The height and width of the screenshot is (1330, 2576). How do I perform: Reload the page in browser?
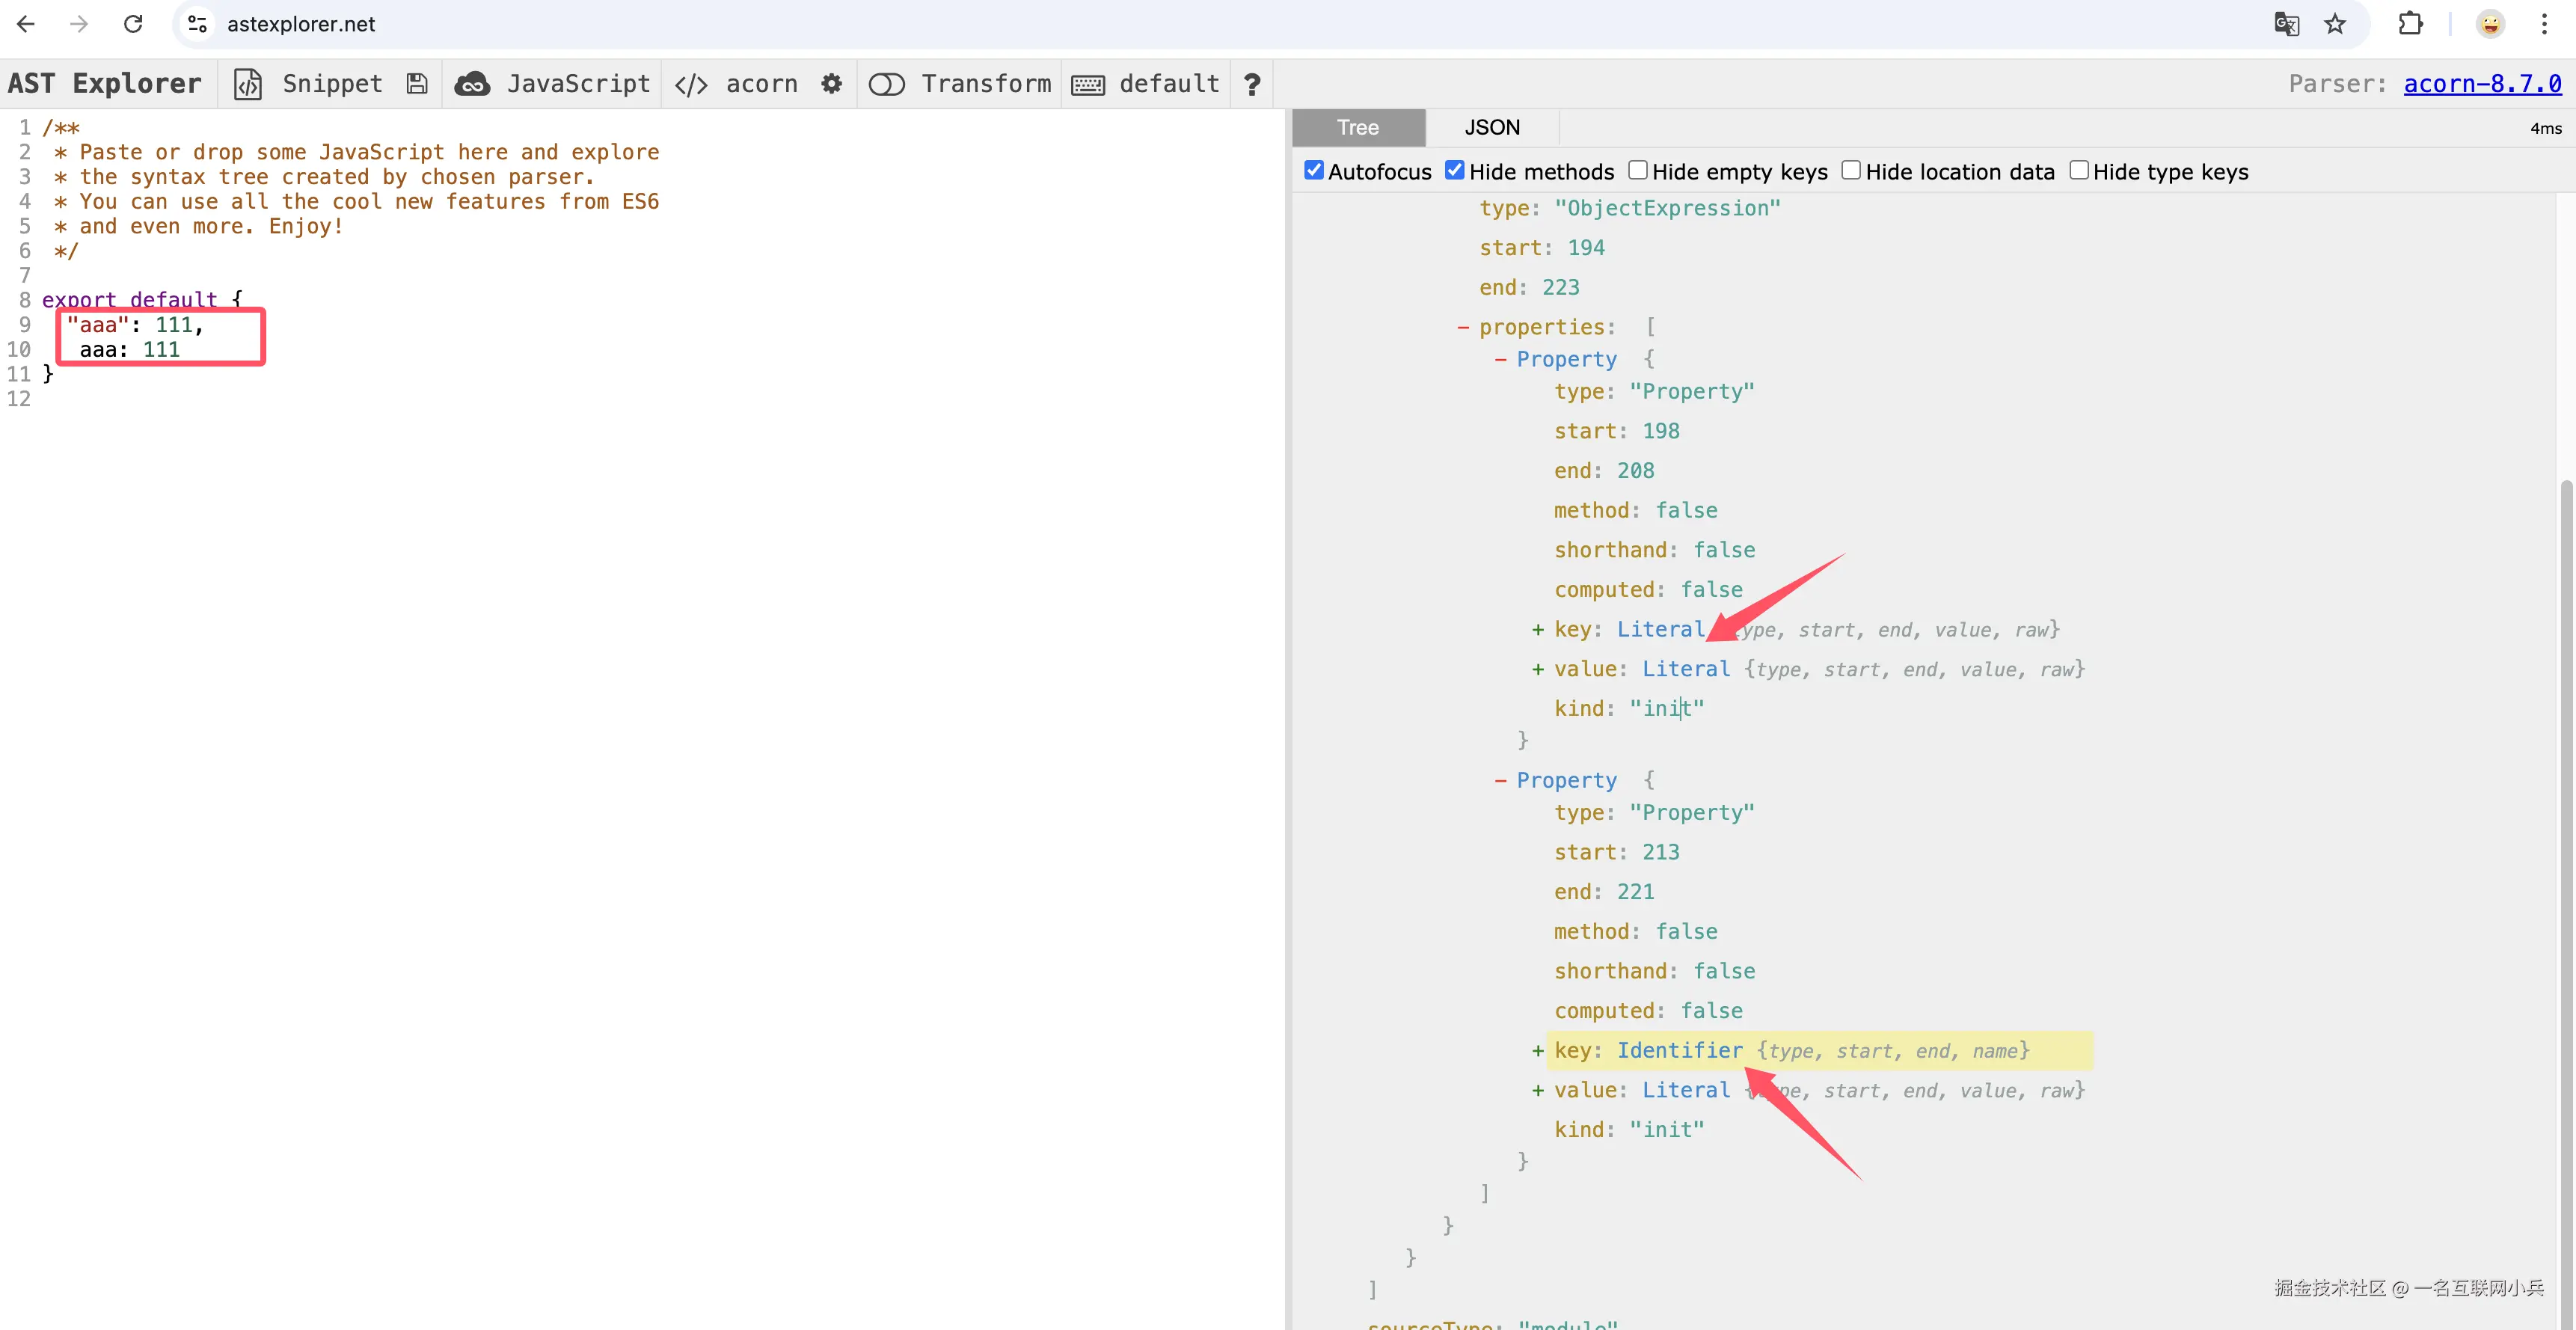(133, 24)
